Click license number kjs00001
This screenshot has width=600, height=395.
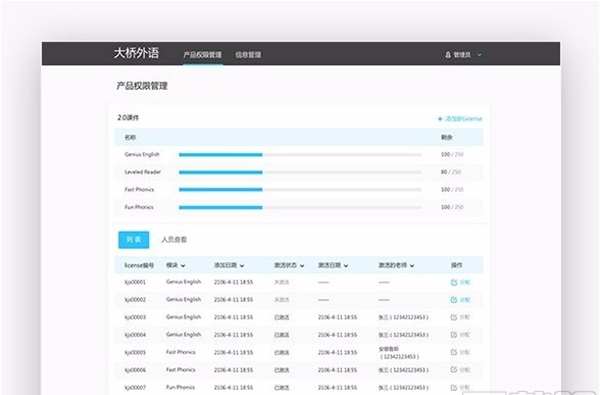pos(135,282)
